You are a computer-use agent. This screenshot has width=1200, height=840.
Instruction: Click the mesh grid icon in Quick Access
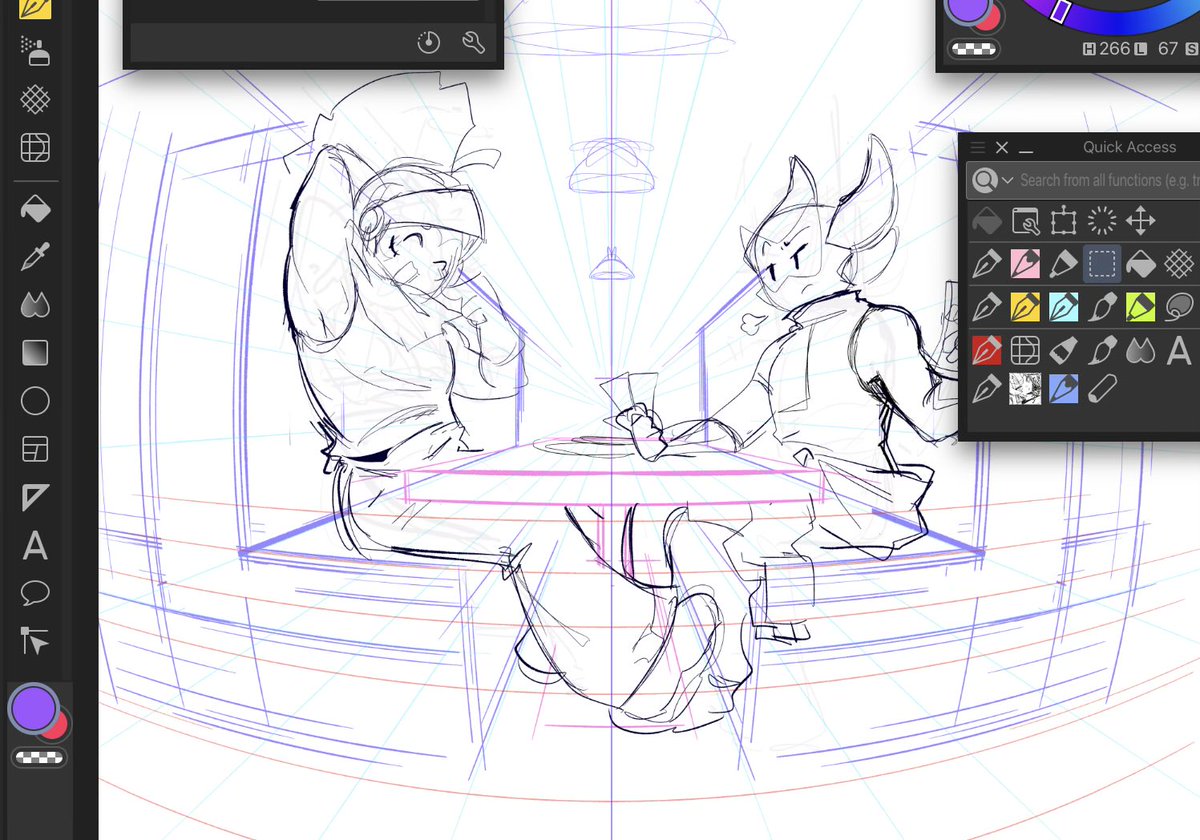(x=1026, y=349)
